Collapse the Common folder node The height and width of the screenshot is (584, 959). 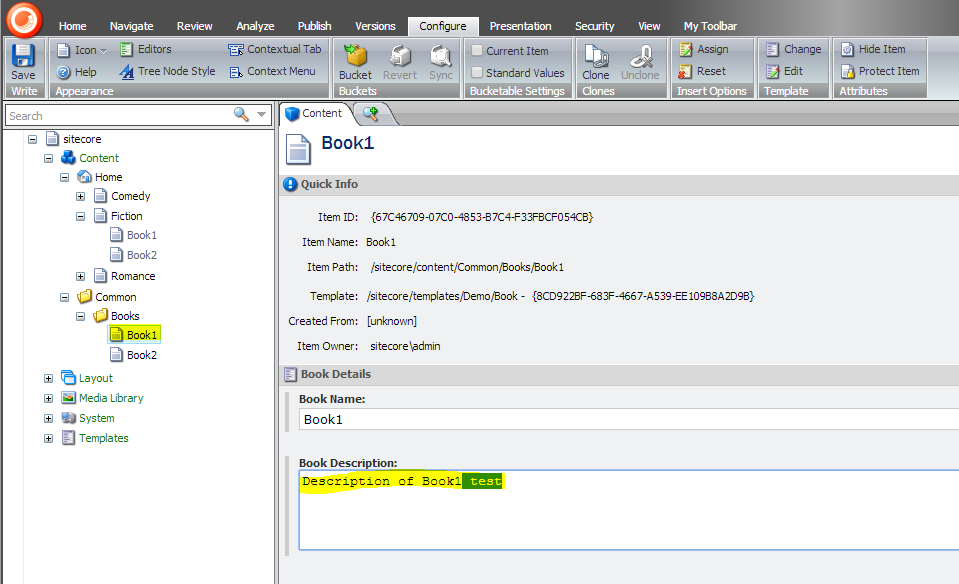64,297
